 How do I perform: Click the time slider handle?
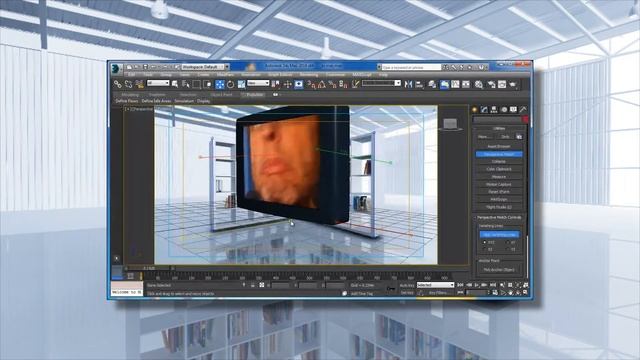click(149, 268)
